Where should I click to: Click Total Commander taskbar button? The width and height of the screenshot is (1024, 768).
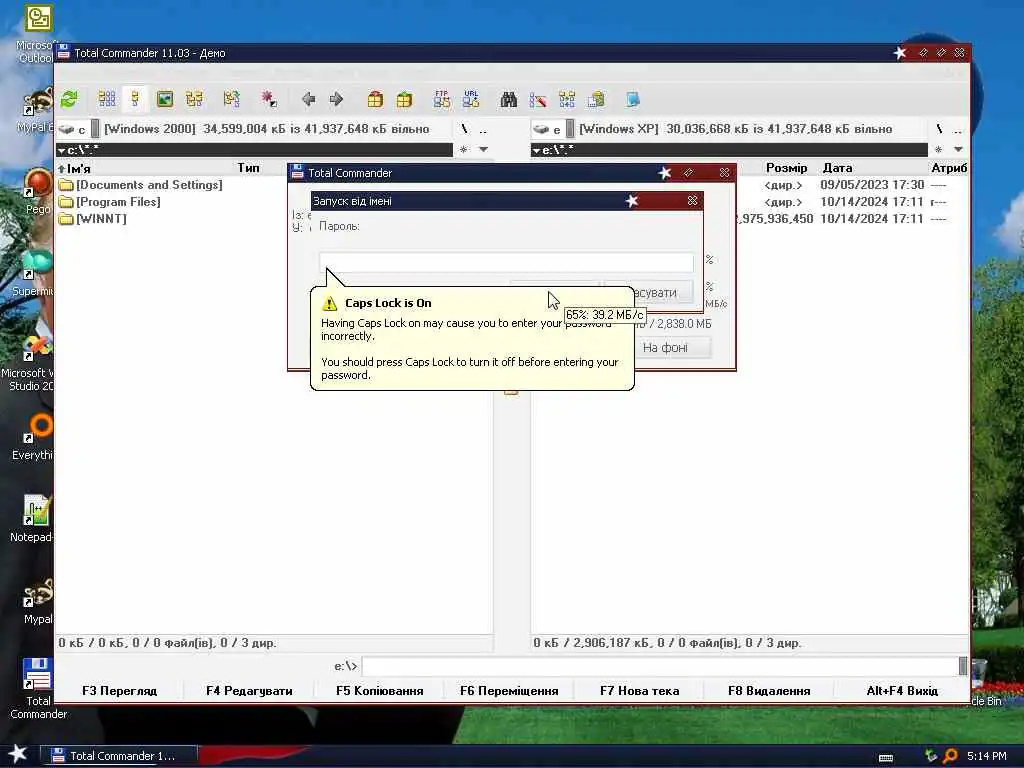point(118,756)
